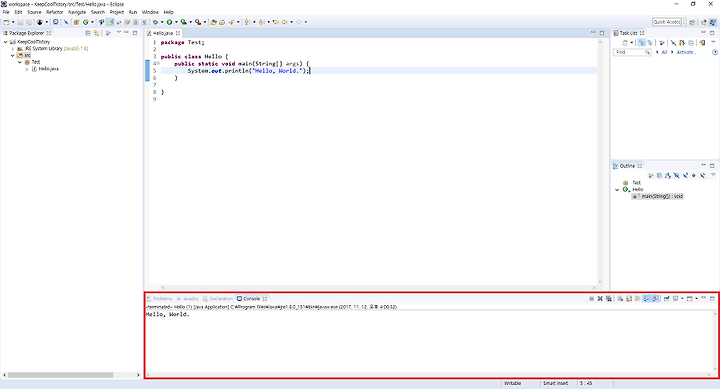Collapse the Hello class in Outline
720x389 pixels.
click(618, 190)
